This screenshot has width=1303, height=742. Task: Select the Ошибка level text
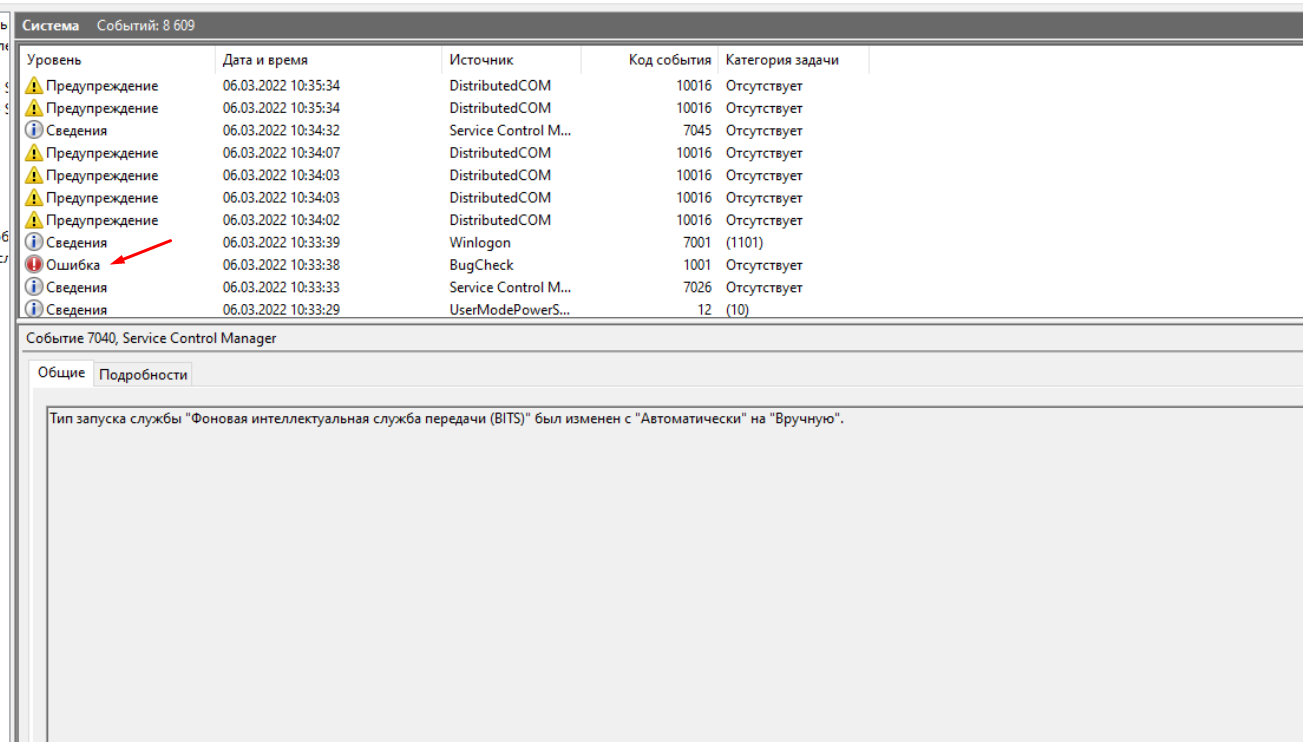click(73, 265)
